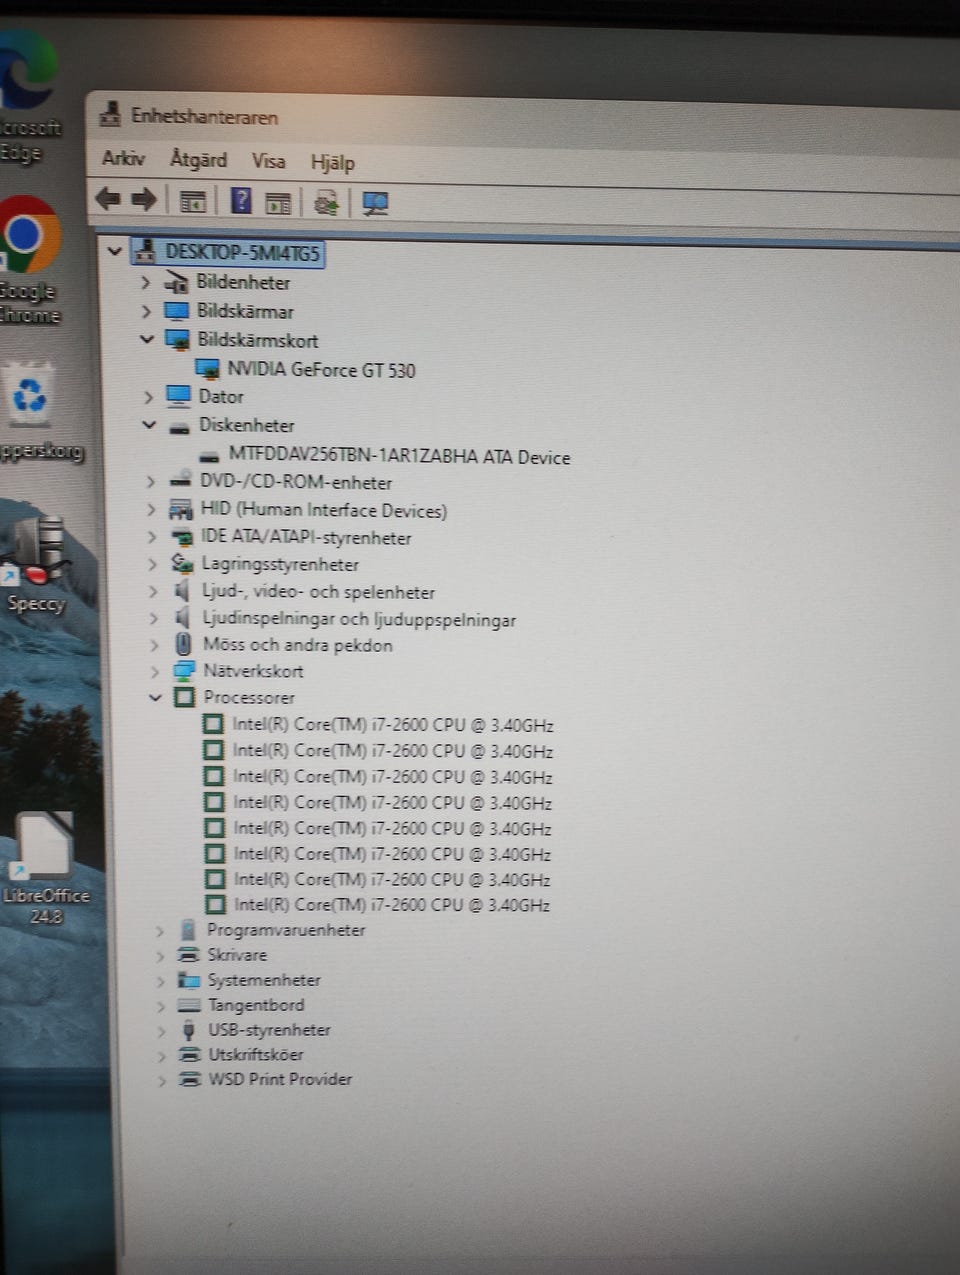
Task: Click the Bildskärmar monitor icon
Action: coord(176,311)
